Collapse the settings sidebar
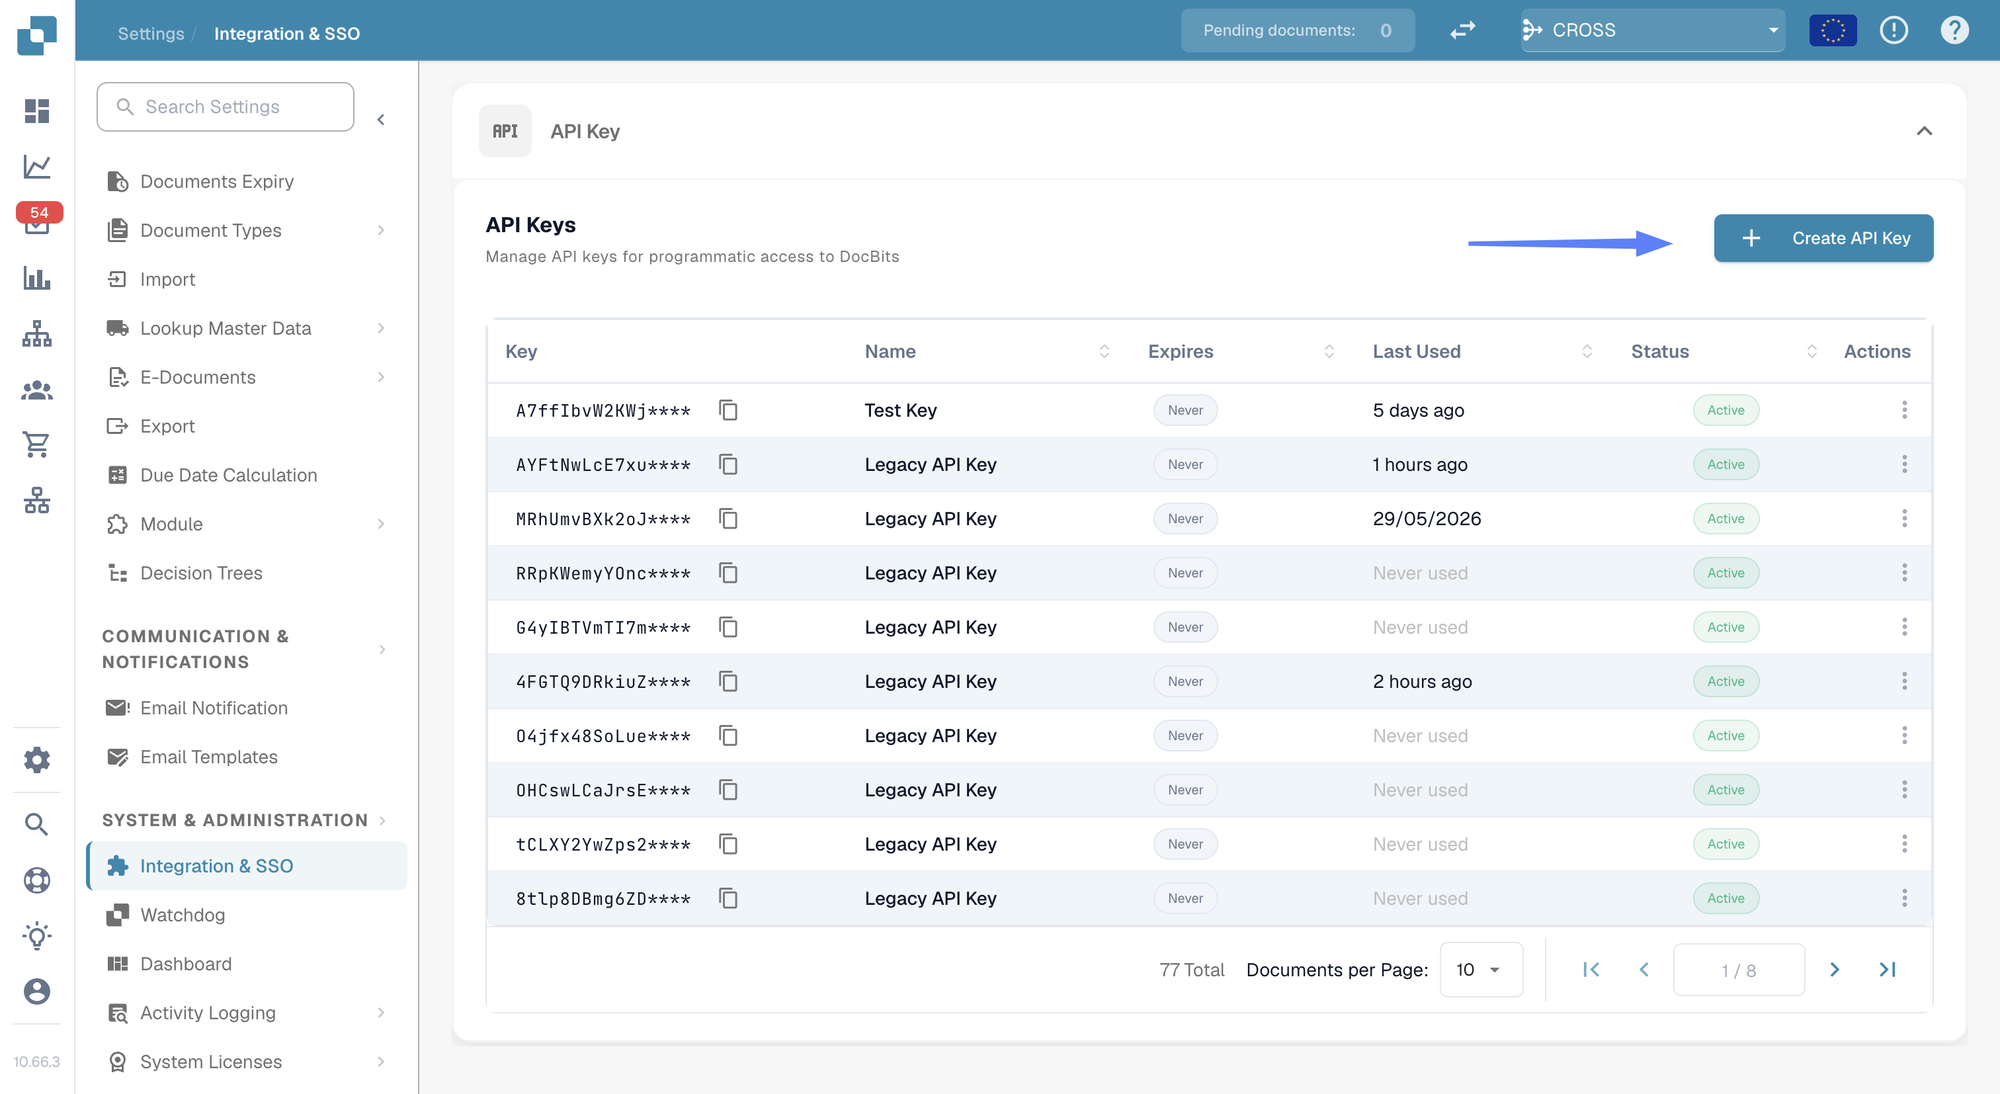Screen dimensions: 2000x1094 click(x=381, y=120)
